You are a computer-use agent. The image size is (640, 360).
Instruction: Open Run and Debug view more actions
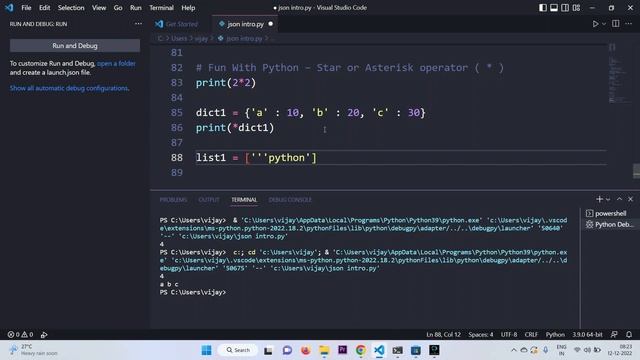pyautogui.click(x=138, y=24)
